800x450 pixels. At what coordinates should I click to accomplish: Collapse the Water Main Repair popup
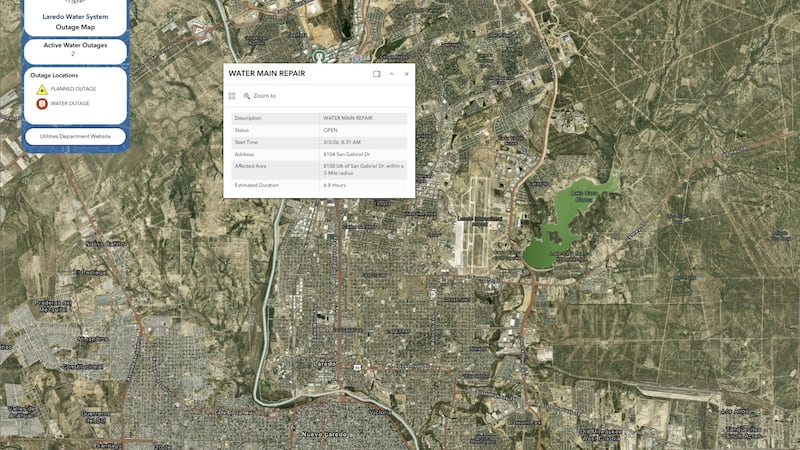pos(392,74)
